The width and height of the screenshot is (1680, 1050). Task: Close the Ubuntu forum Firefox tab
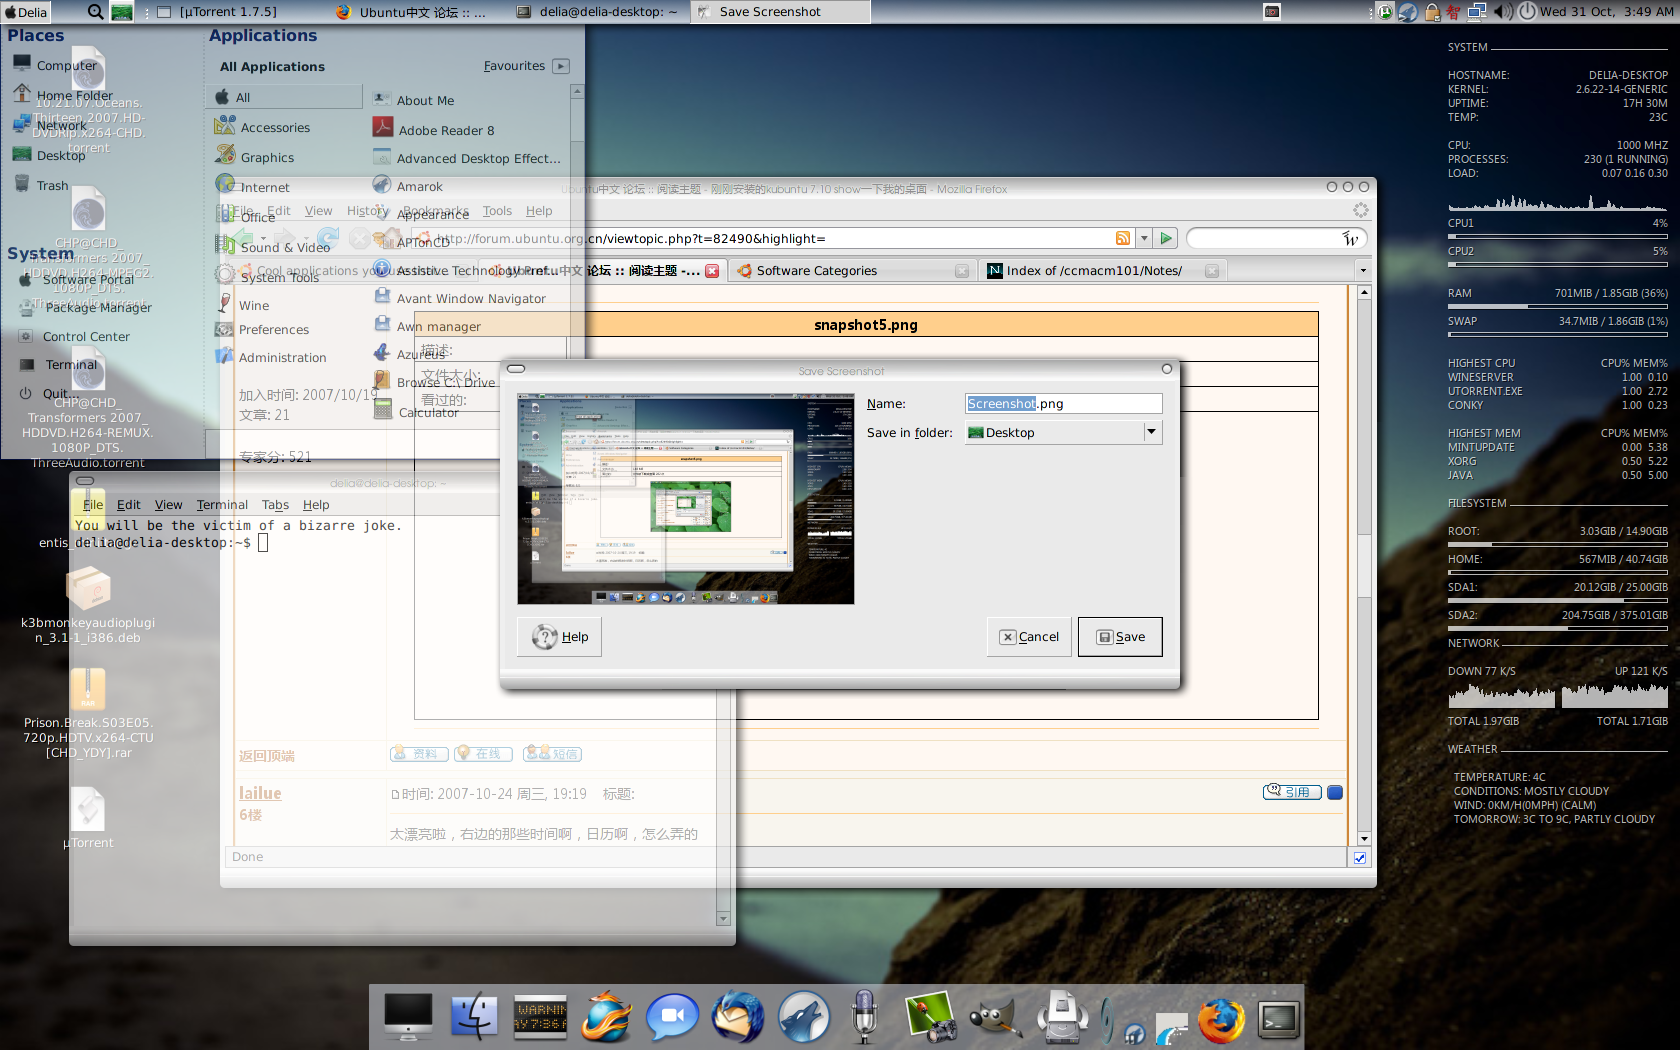712,271
